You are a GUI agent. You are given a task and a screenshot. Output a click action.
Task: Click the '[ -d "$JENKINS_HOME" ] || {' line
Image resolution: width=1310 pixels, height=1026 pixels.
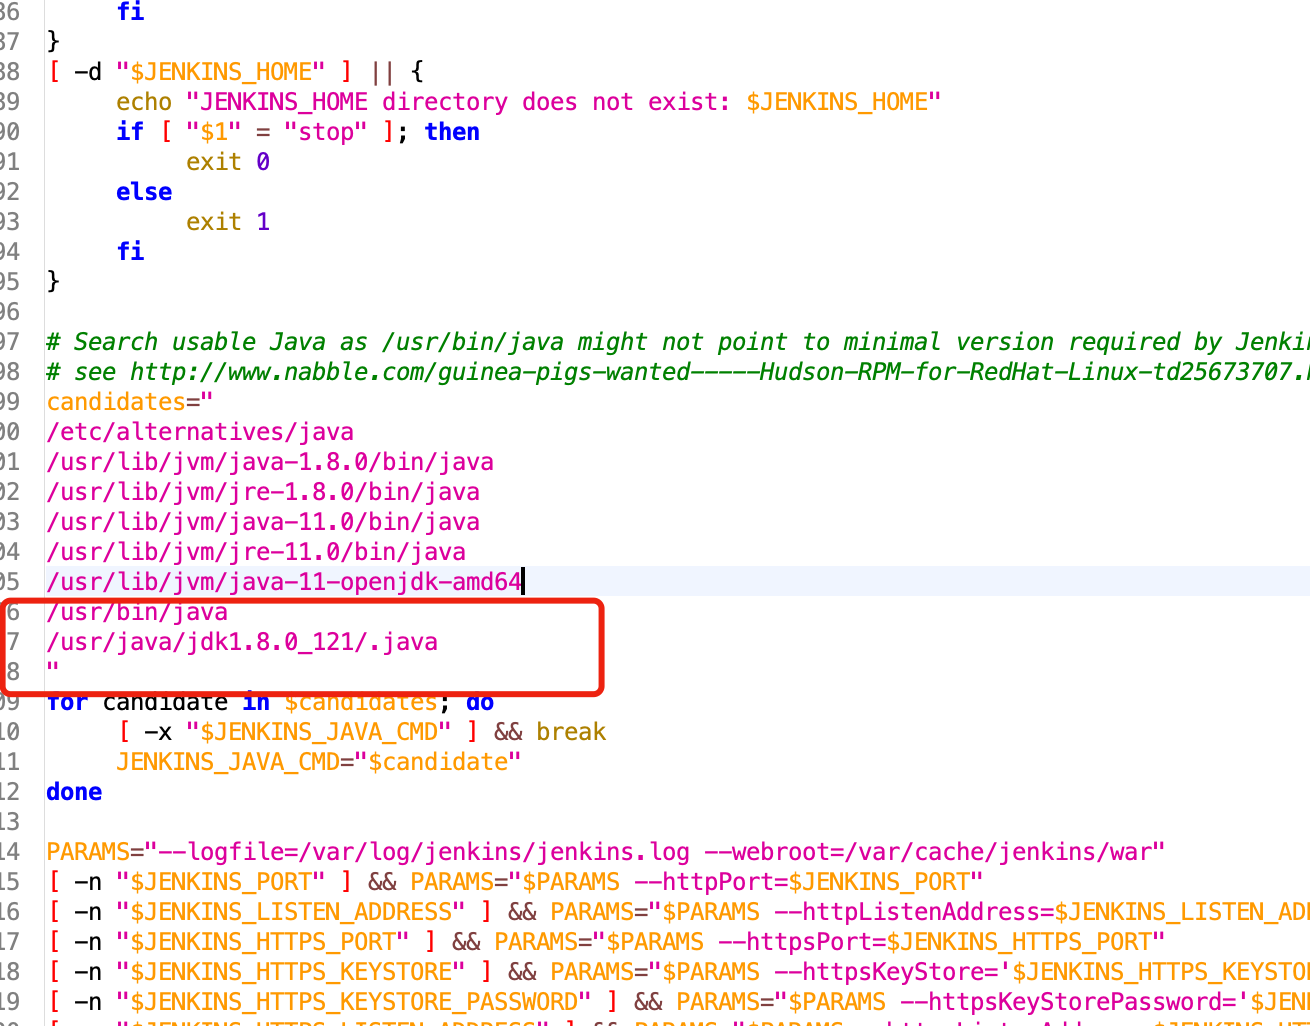(x=236, y=72)
